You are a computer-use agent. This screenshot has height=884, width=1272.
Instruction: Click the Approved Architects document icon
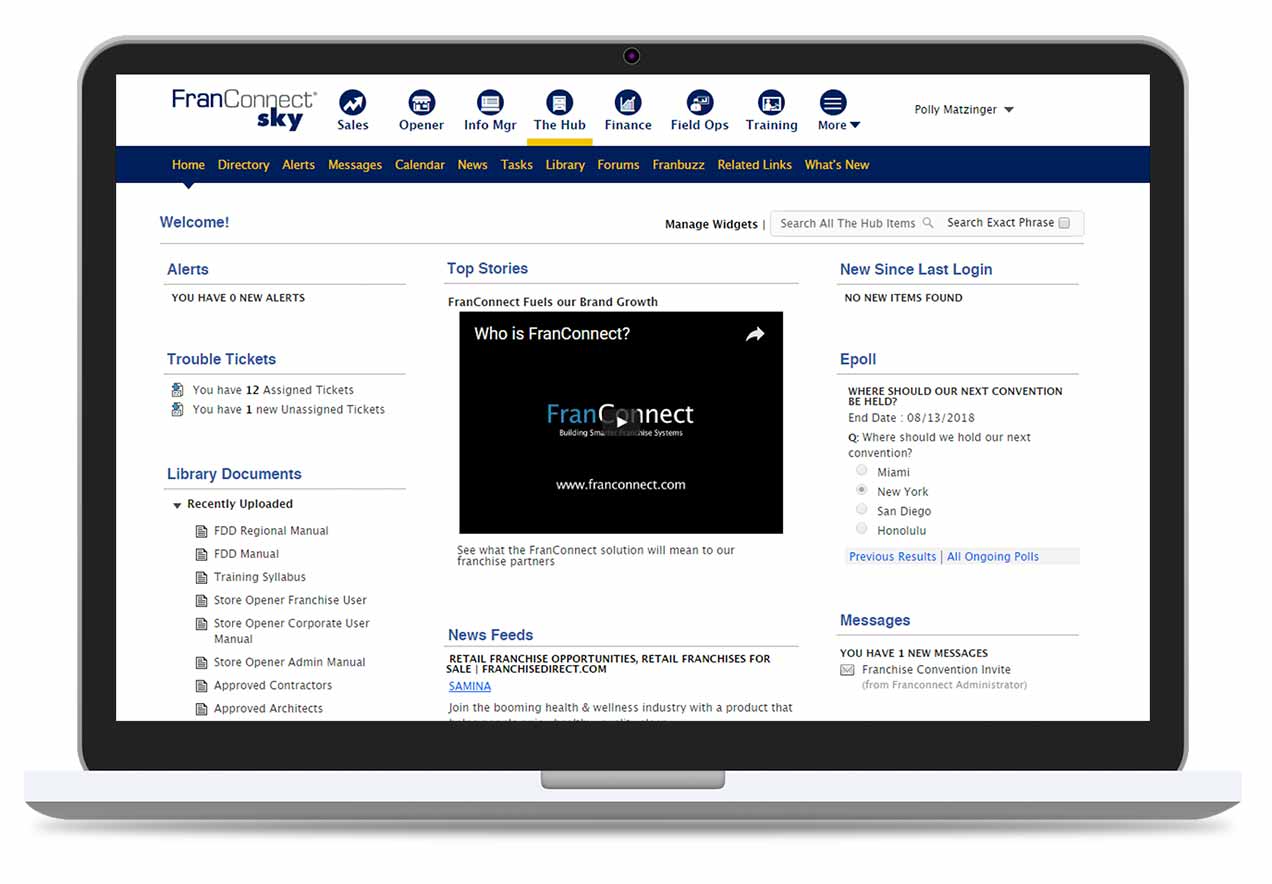point(201,708)
